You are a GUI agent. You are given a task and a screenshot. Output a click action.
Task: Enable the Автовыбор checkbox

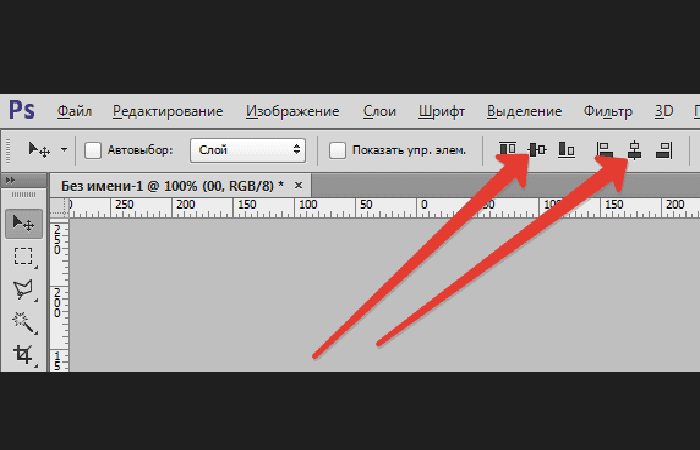[93, 150]
